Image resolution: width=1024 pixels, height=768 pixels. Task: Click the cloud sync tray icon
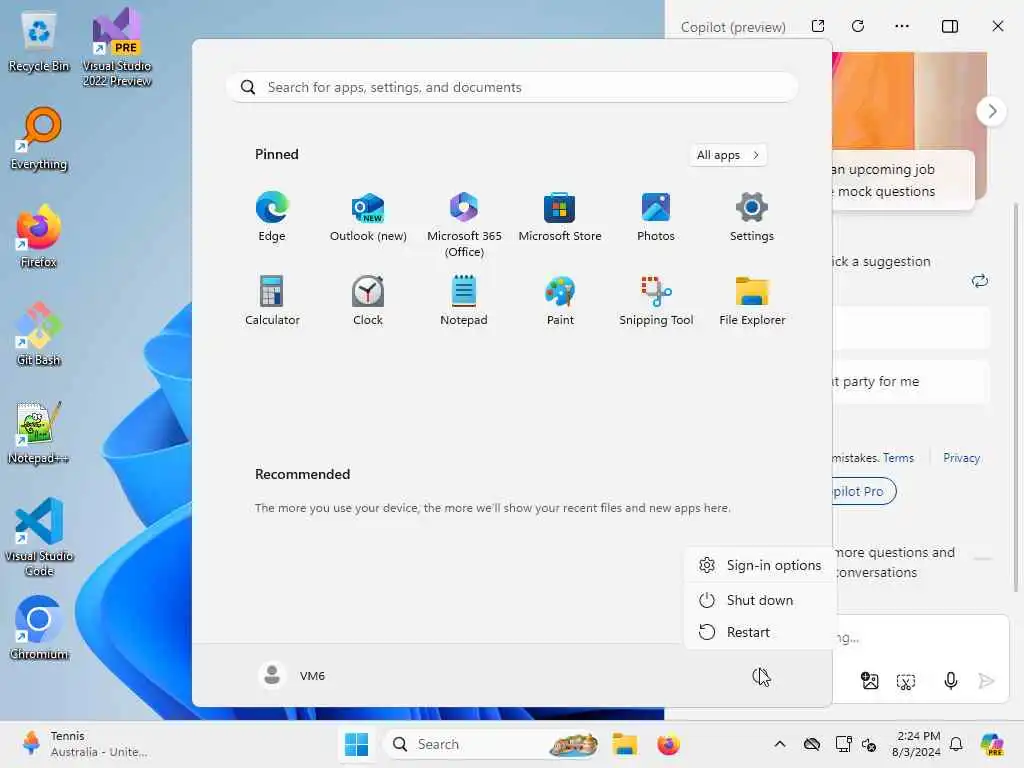click(x=812, y=744)
